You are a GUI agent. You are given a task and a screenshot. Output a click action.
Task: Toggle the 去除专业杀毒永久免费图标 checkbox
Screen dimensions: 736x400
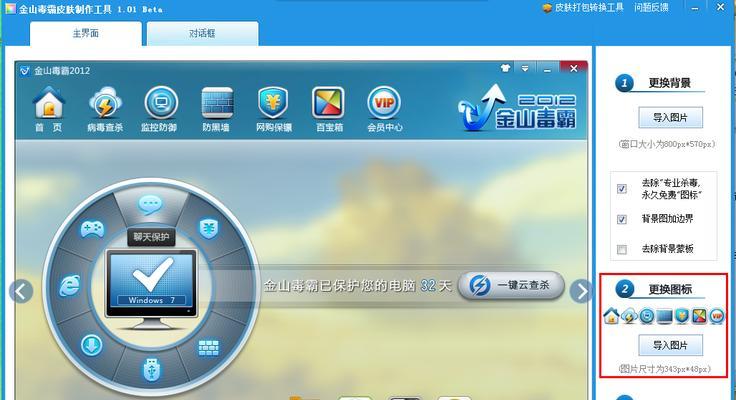pyautogui.click(x=622, y=189)
